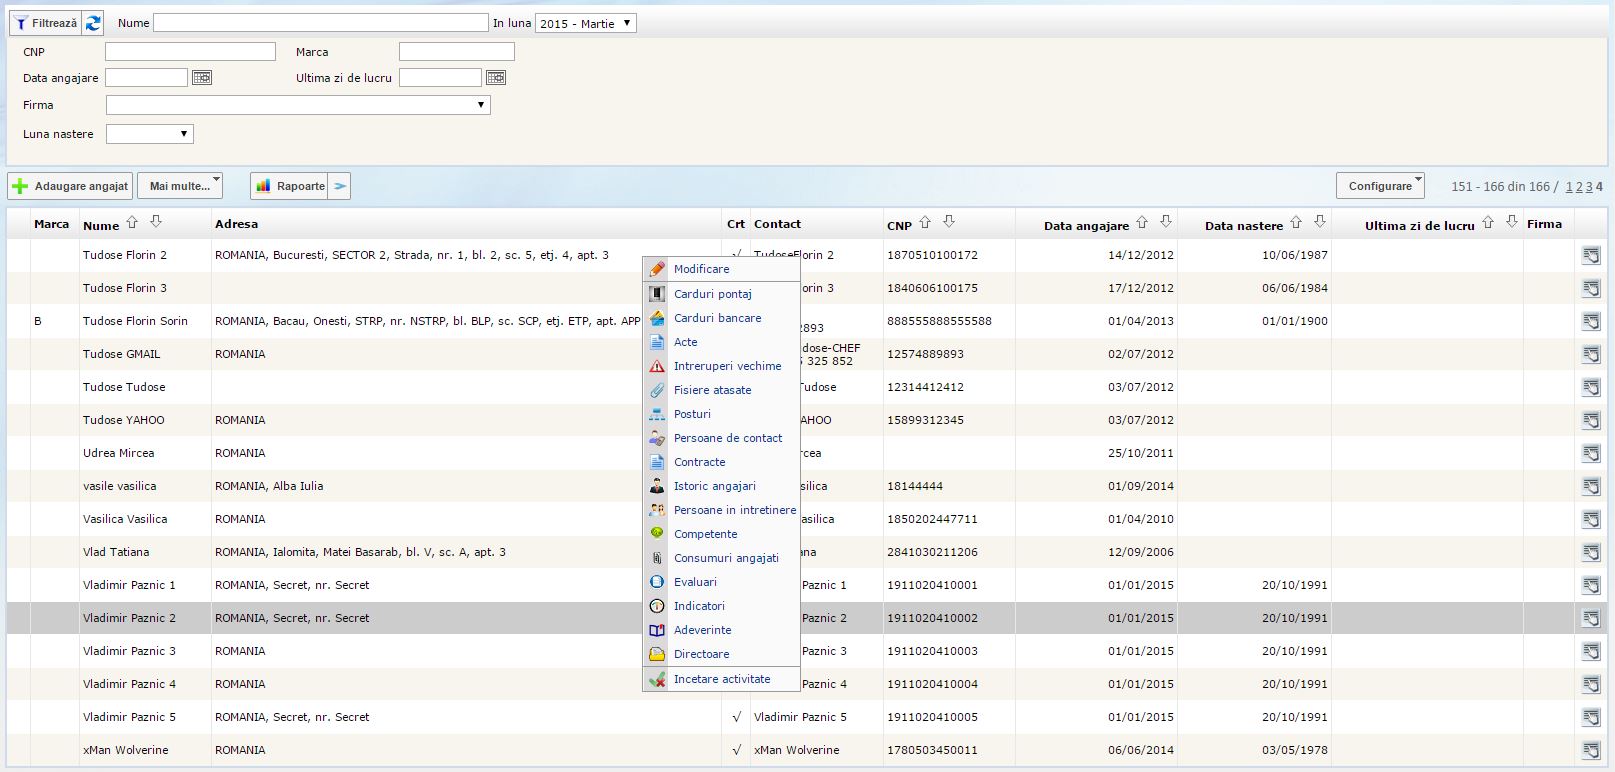Sort Data nastere column ascending
This screenshot has width=1615, height=772.
[1296, 222]
